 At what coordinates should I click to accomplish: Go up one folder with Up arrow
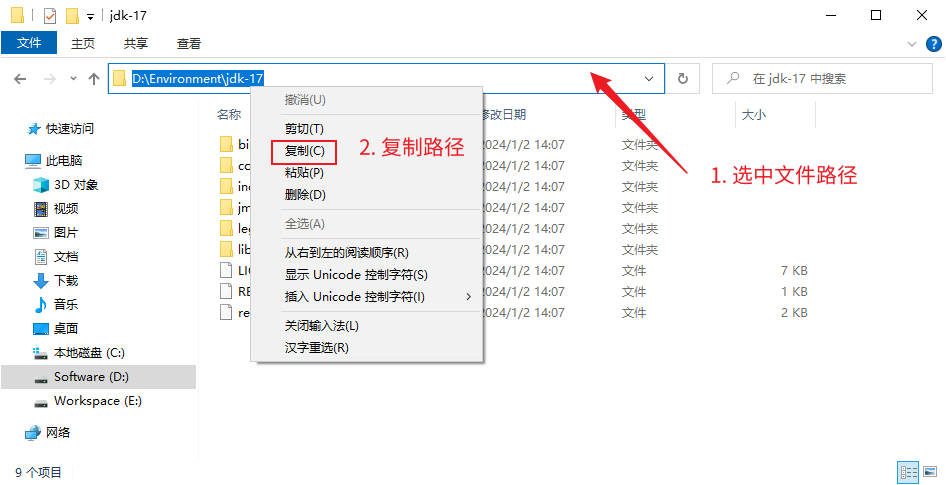pyautogui.click(x=94, y=79)
